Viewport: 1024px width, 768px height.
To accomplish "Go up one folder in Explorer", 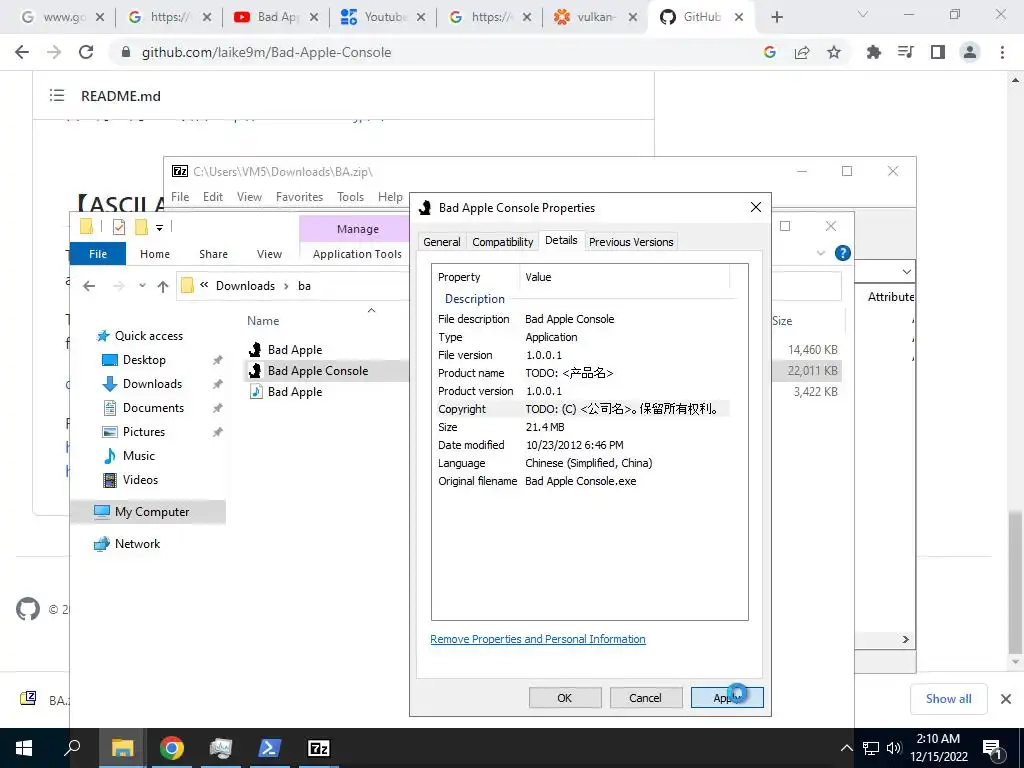I will click(x=163, y=286).
